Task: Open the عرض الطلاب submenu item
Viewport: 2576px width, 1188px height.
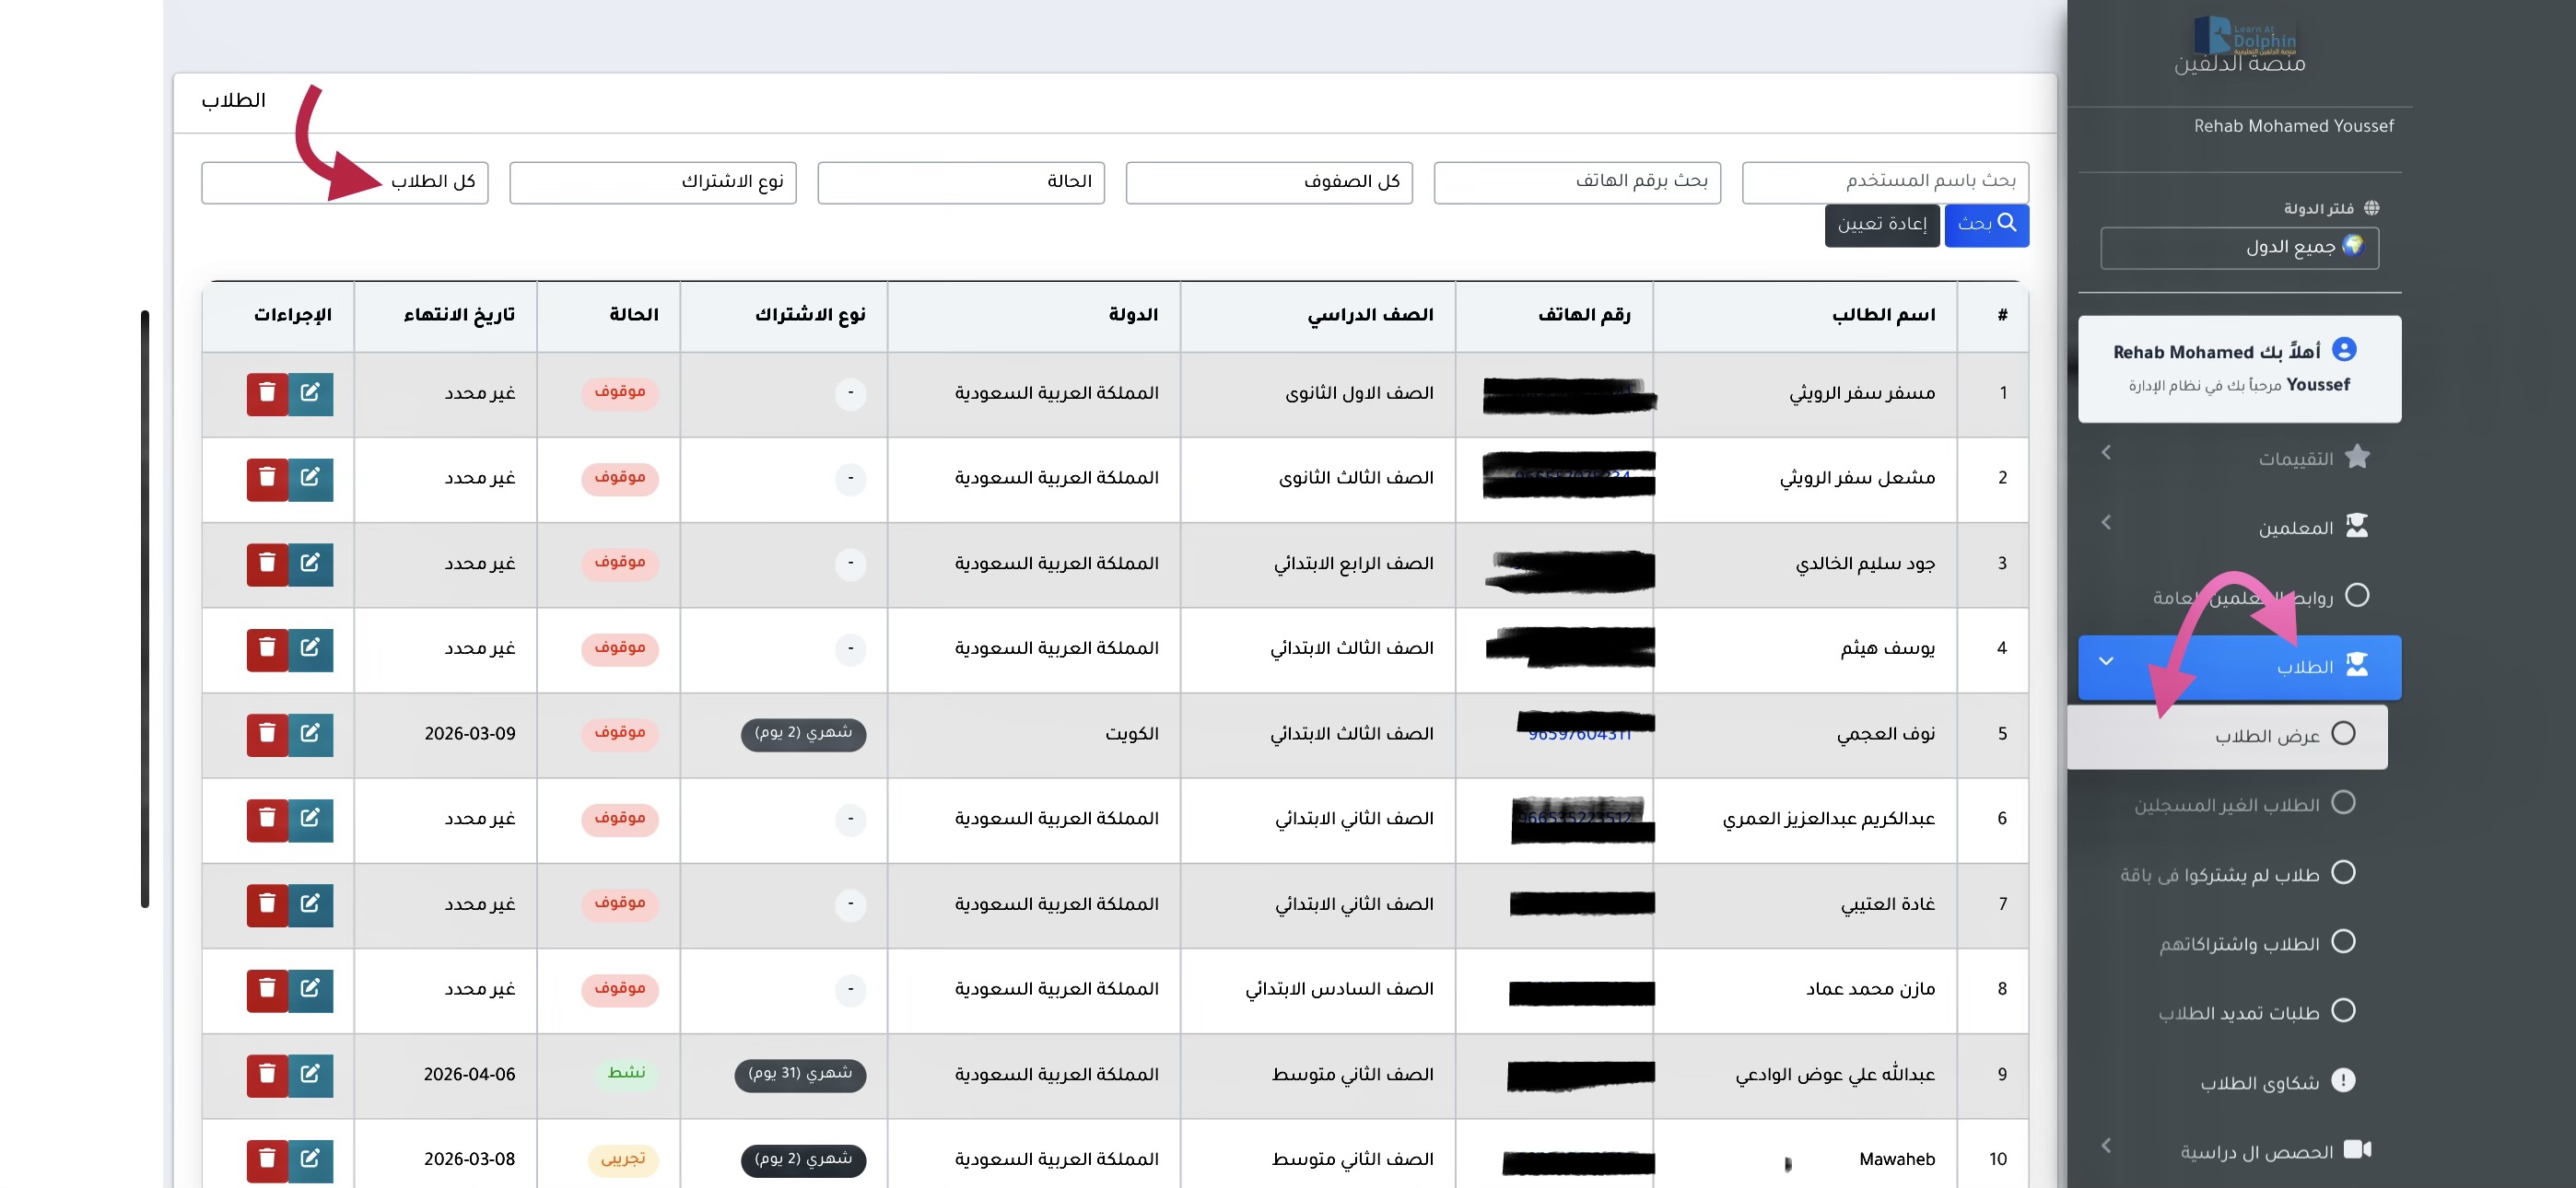Action: [2266, 736]
